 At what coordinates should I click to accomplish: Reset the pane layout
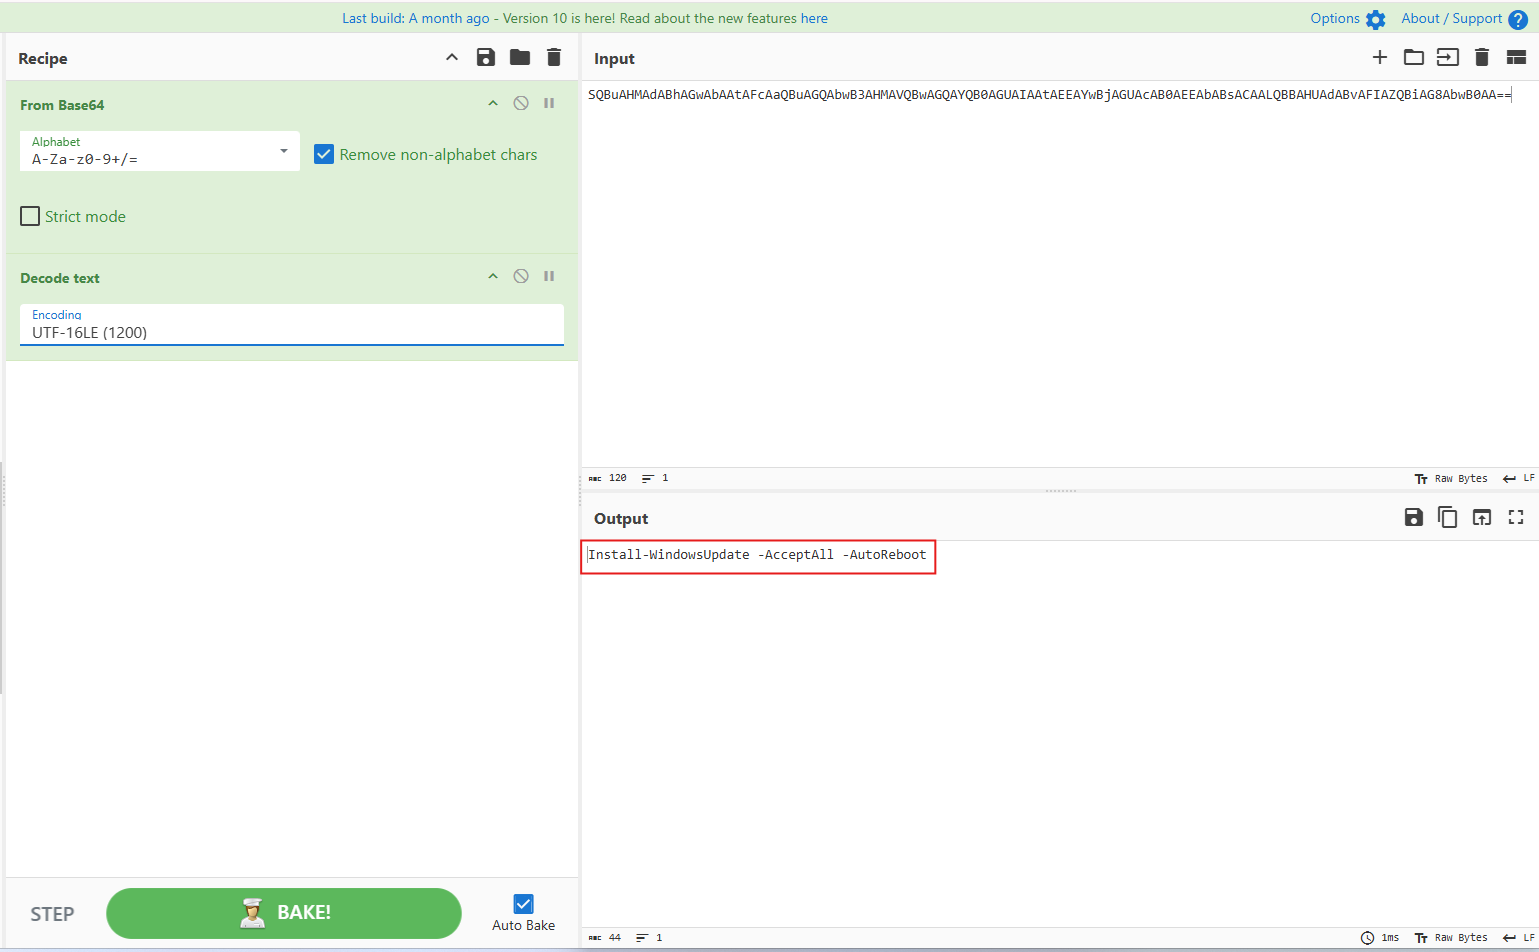point(1516,58)
